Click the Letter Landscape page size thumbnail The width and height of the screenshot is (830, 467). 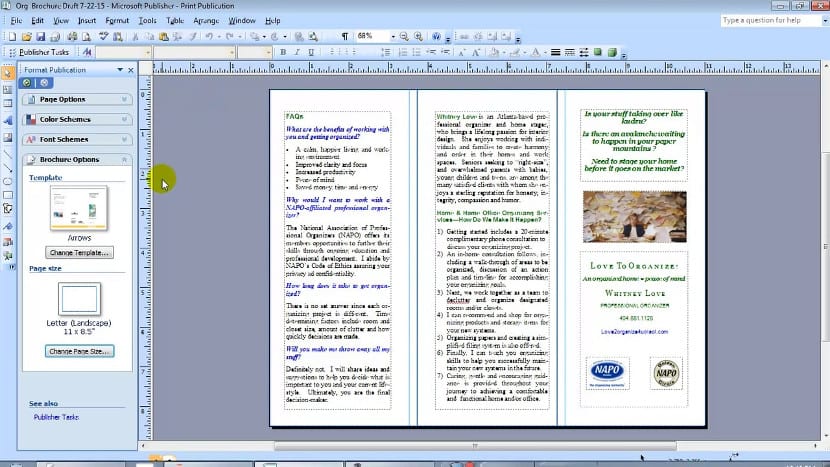click(x=79, y=299)
